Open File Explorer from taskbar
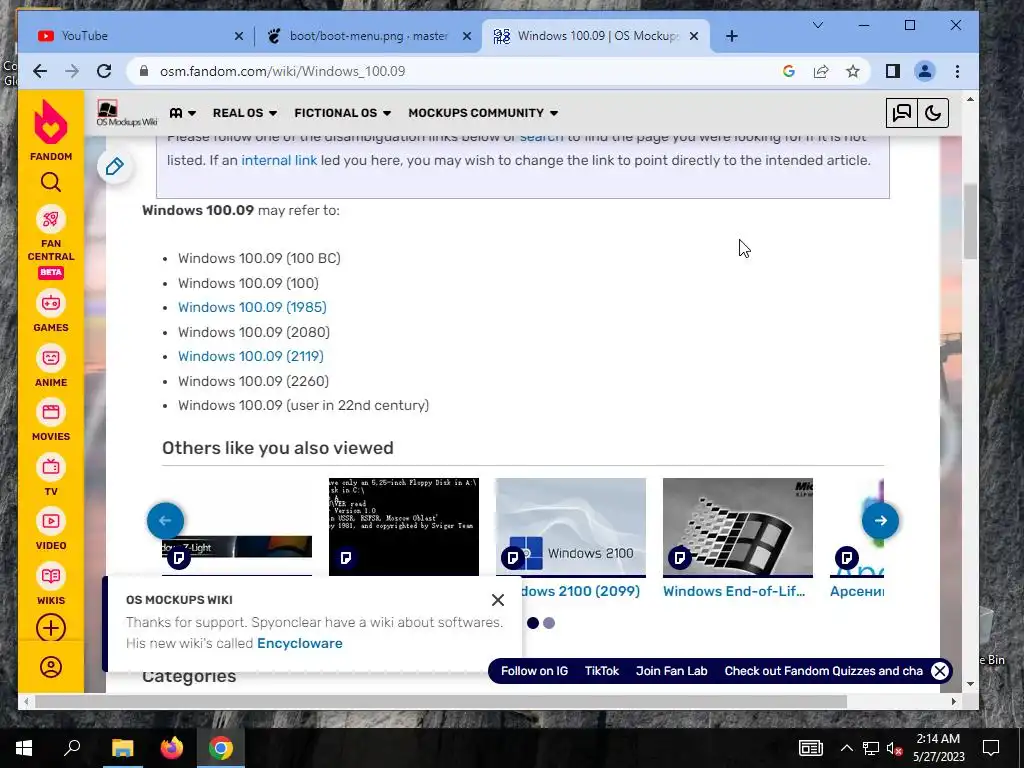Viewport: 1024px width, 768px height. [122, 748]
